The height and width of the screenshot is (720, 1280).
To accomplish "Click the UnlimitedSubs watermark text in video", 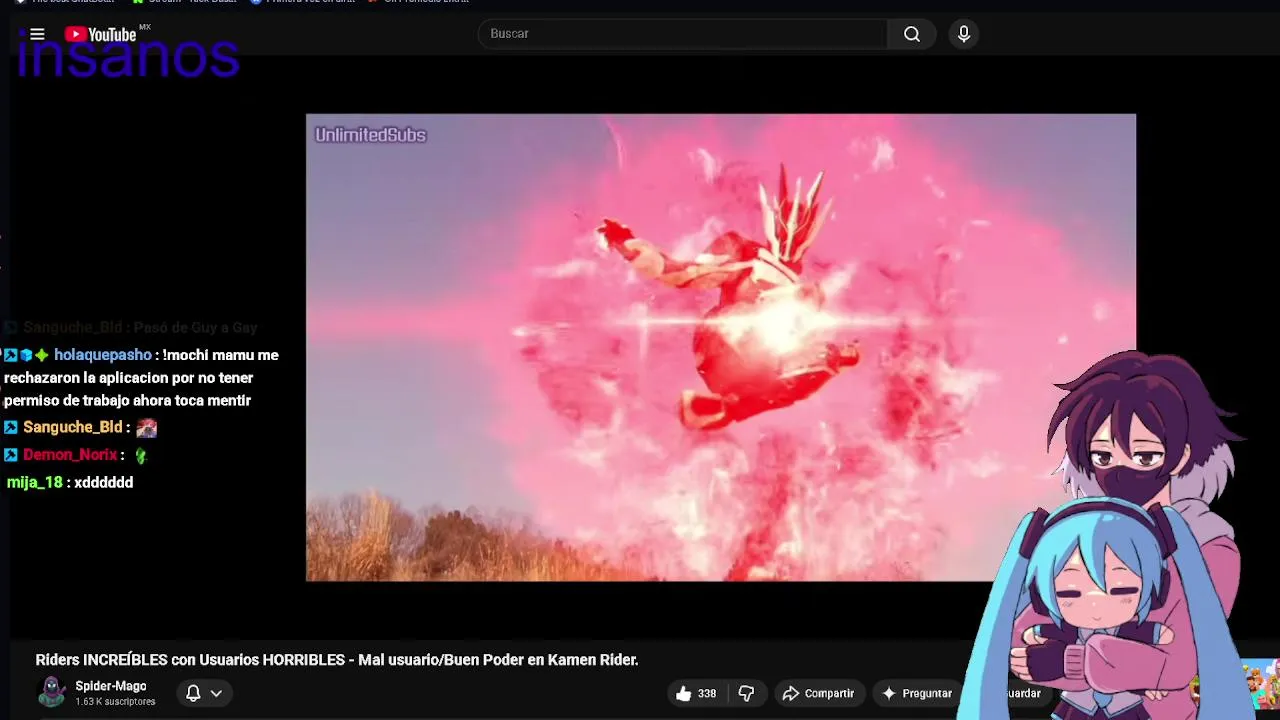I will point(371,135).
